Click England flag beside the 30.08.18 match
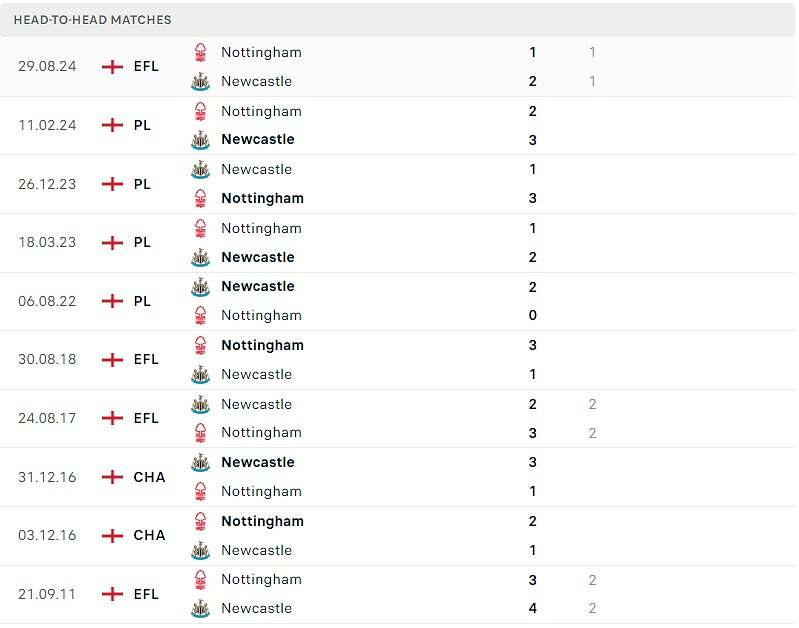This screenshot has height=628, width=799. click(113, 360)
